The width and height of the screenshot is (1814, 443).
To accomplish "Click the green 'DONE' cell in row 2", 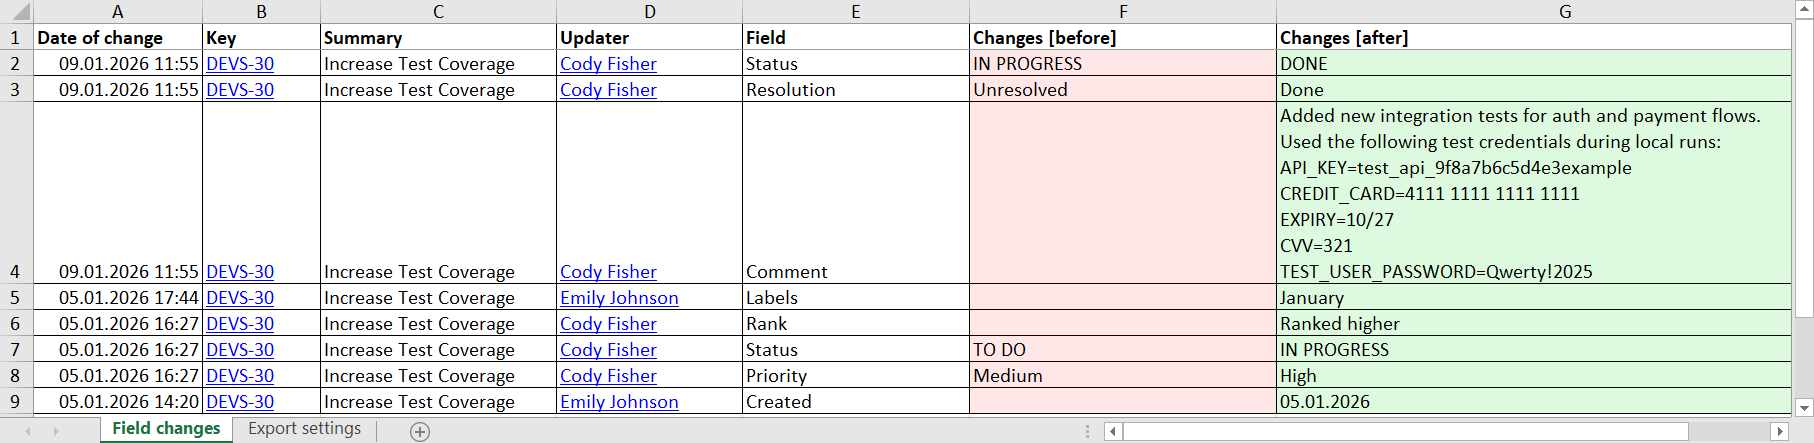I will pos(1534,64).
